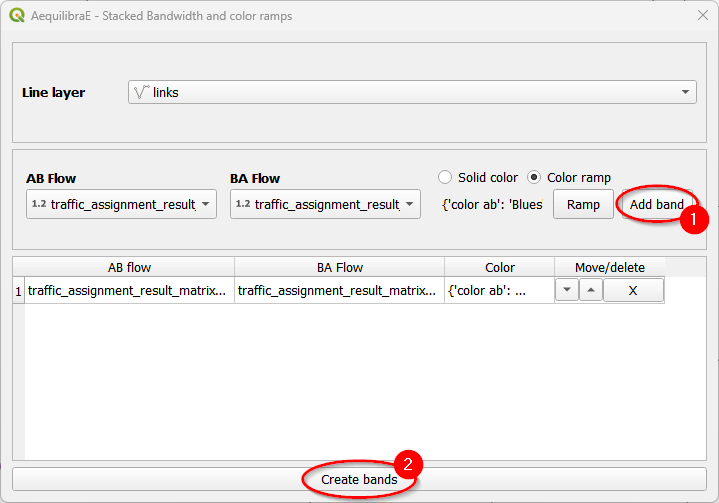Click the BA Flow table column header
Image resolution: width=719 pixels, height=503 pixels.
[340, 267]
